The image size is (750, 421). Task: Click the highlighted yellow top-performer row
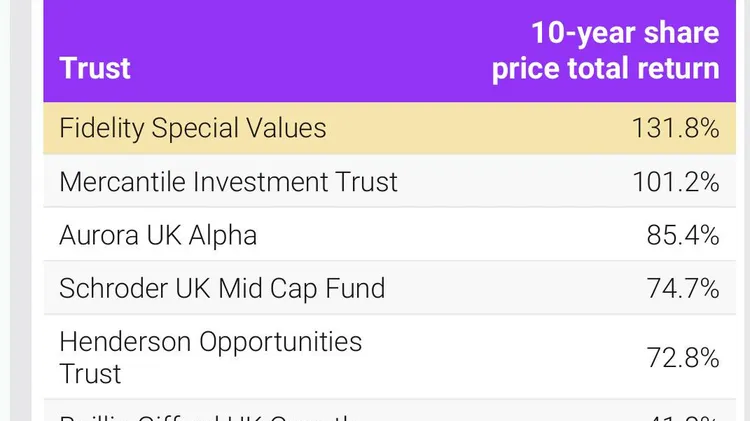coord(389,128)
